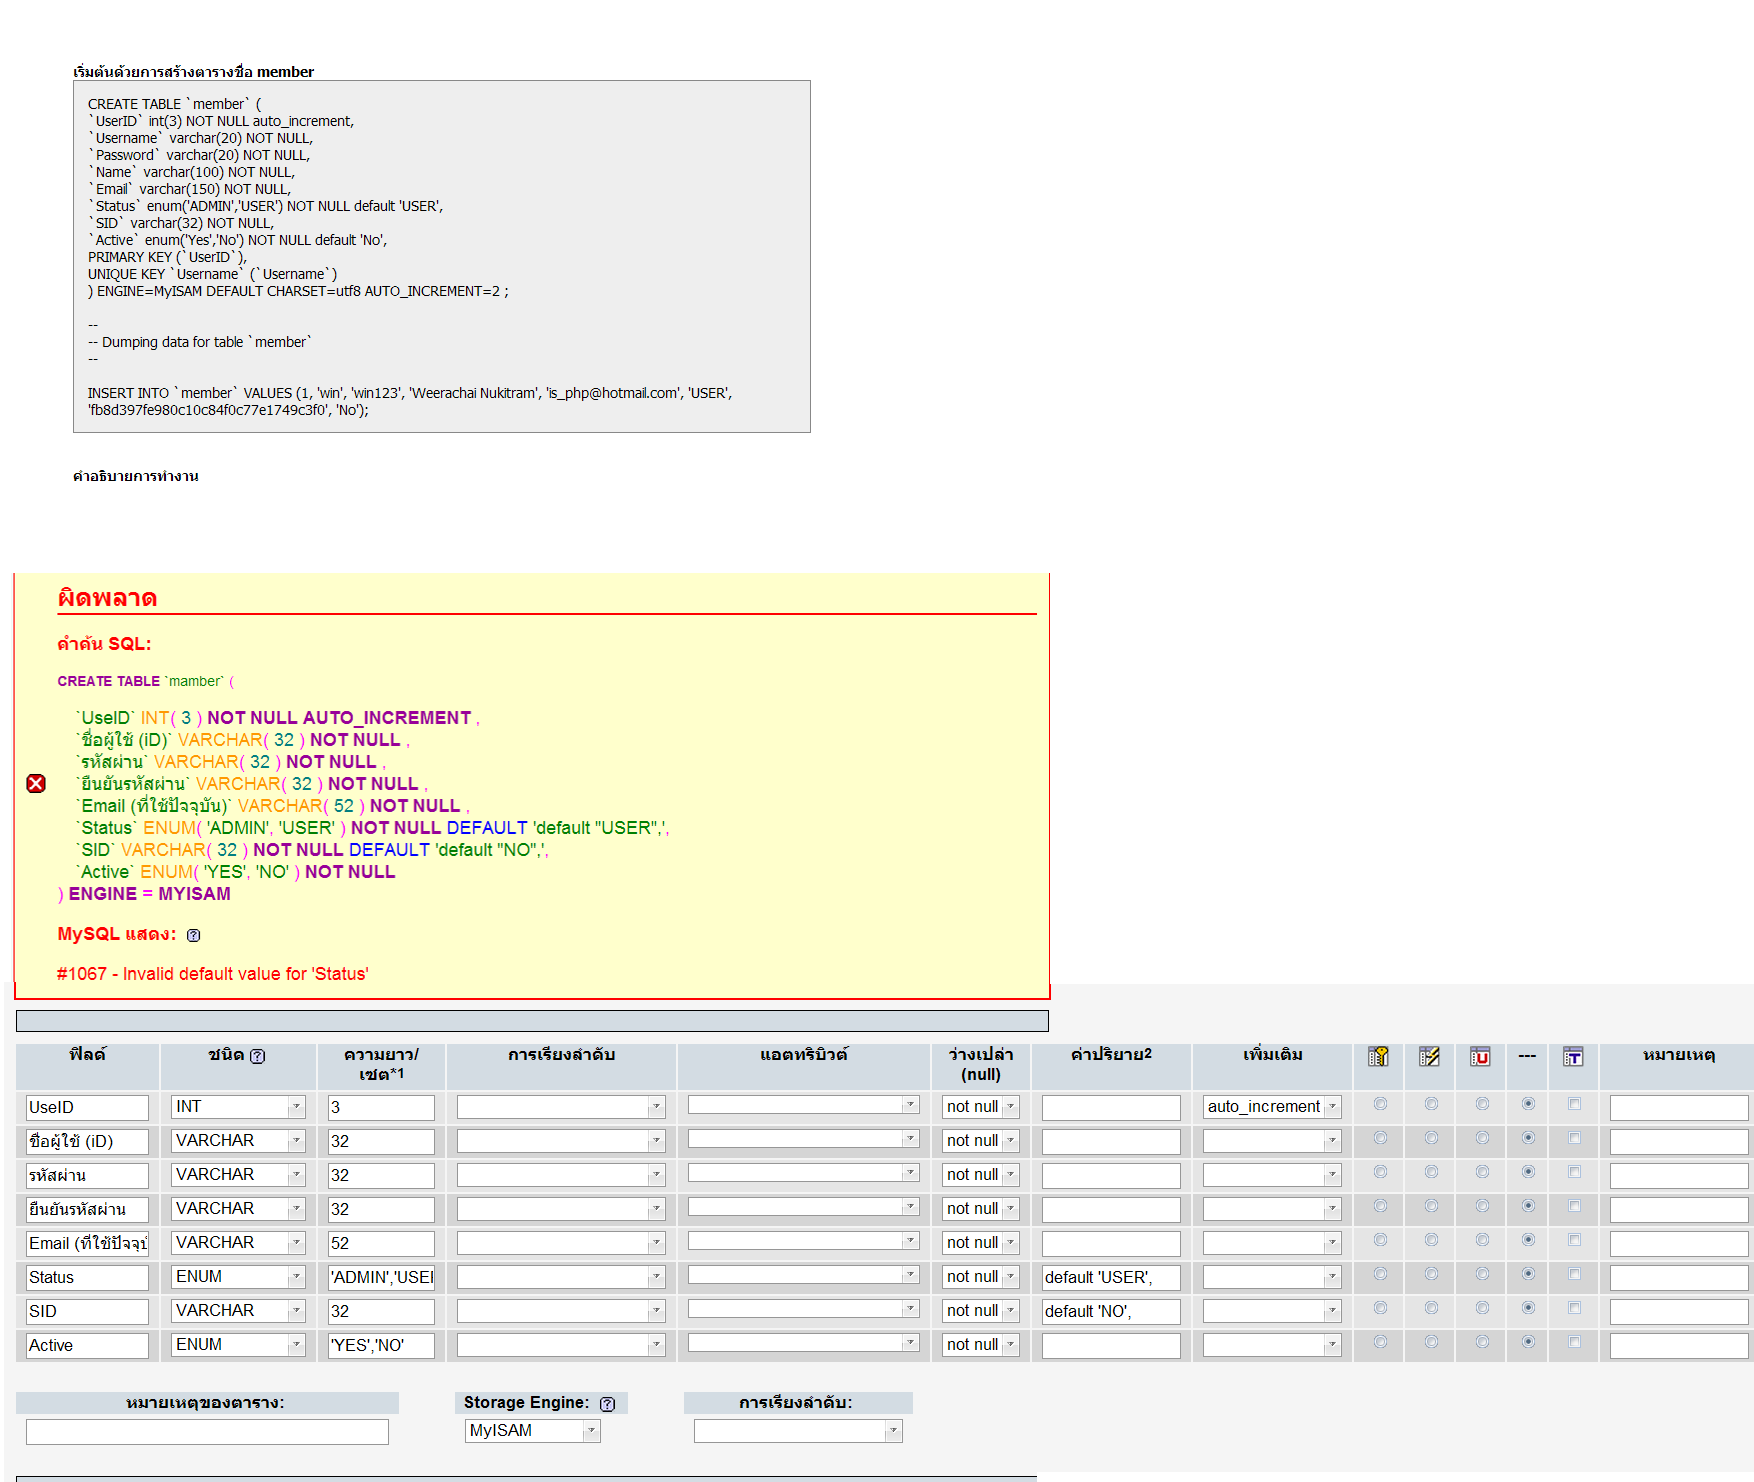Click the comment field for UseID row

pos(1679,1107)
